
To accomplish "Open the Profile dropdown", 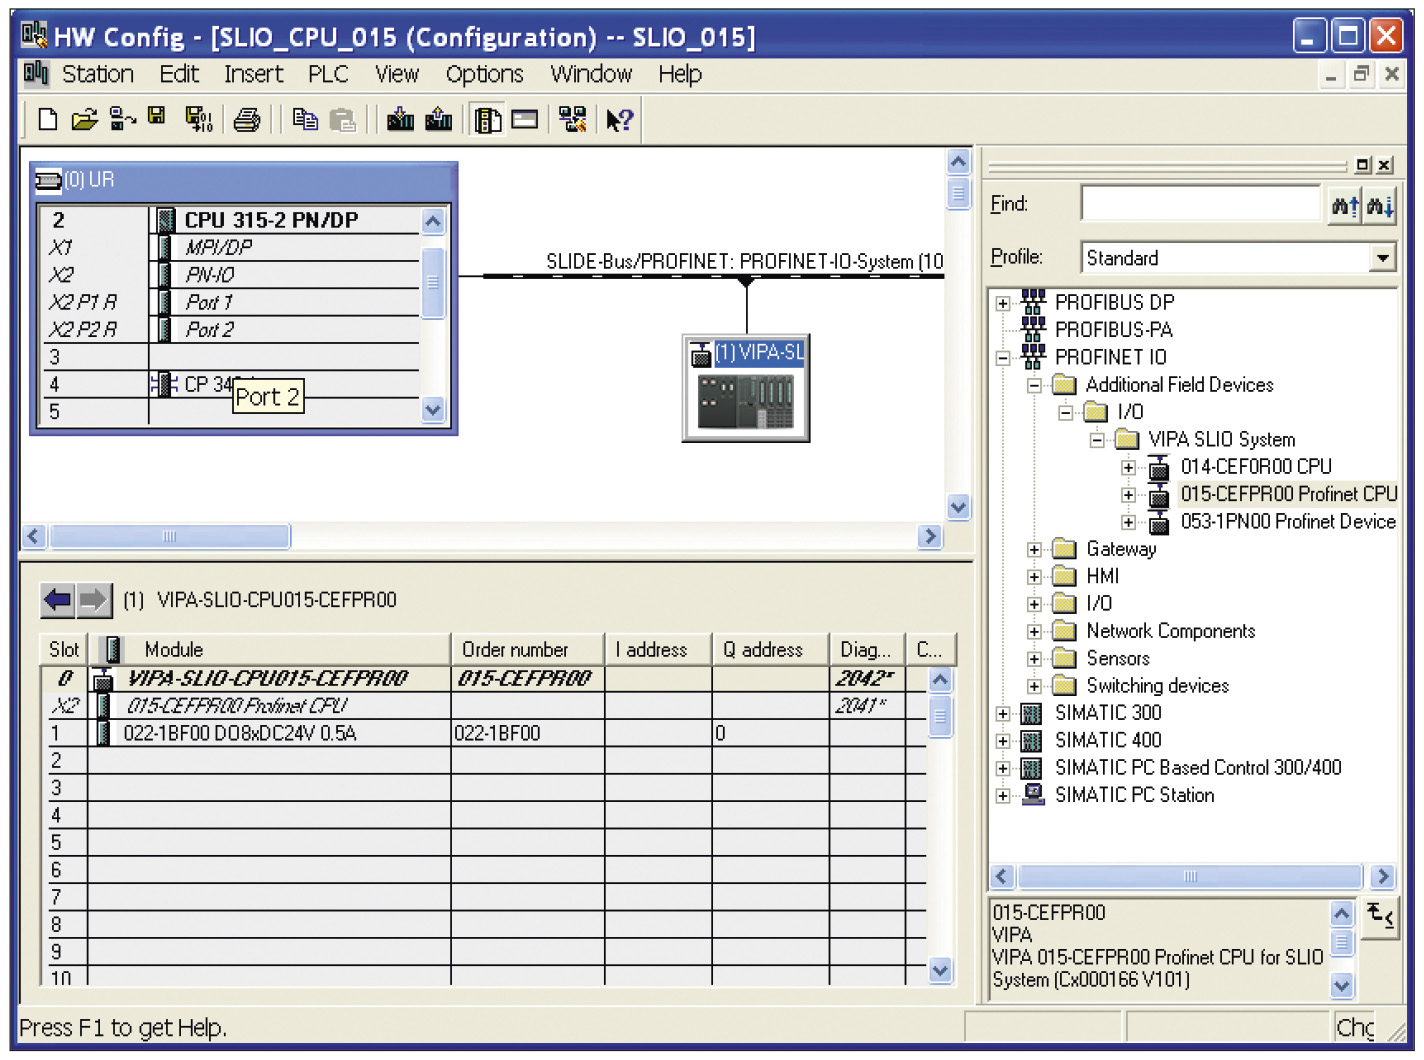I will 1382,258.
